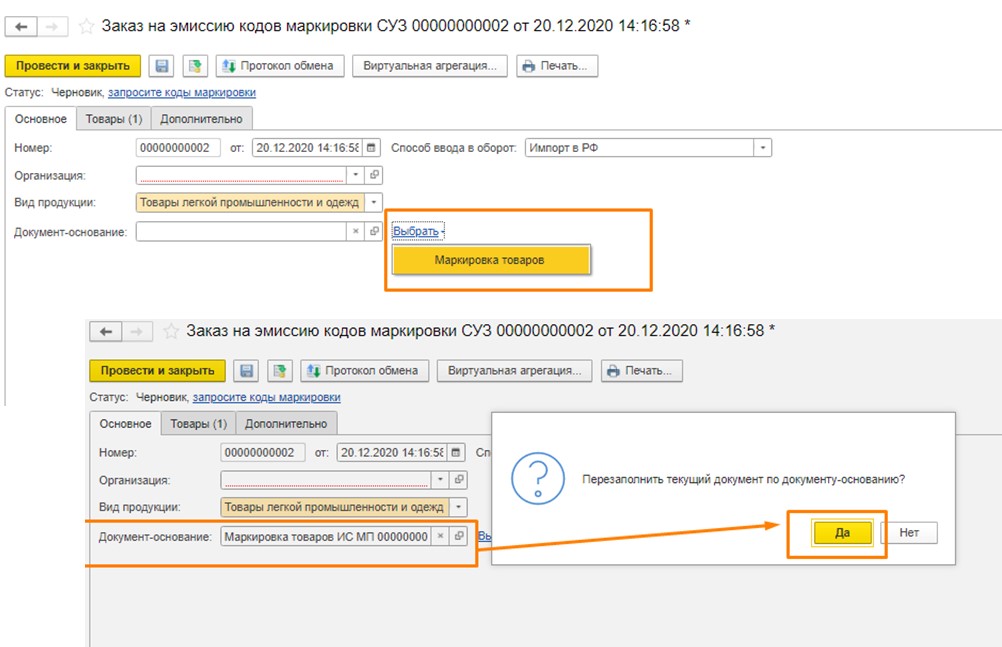Open Основное tab in upper window
1002x647 pixels.
click(x=41, y=119)
